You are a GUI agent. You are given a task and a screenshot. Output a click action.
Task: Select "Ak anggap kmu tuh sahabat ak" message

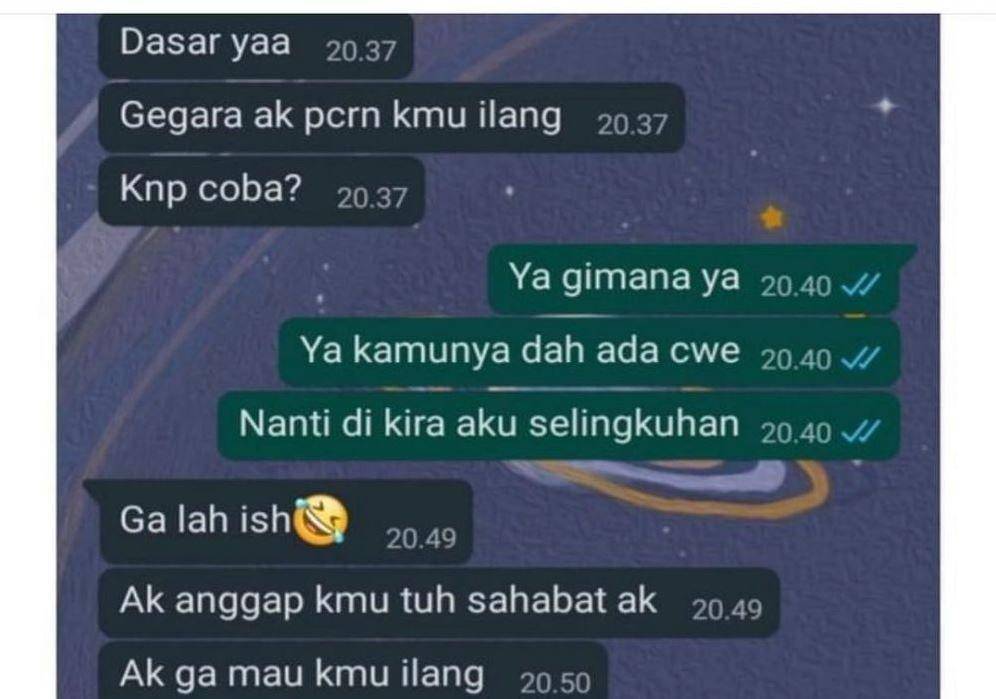click(x=439, y=602)
